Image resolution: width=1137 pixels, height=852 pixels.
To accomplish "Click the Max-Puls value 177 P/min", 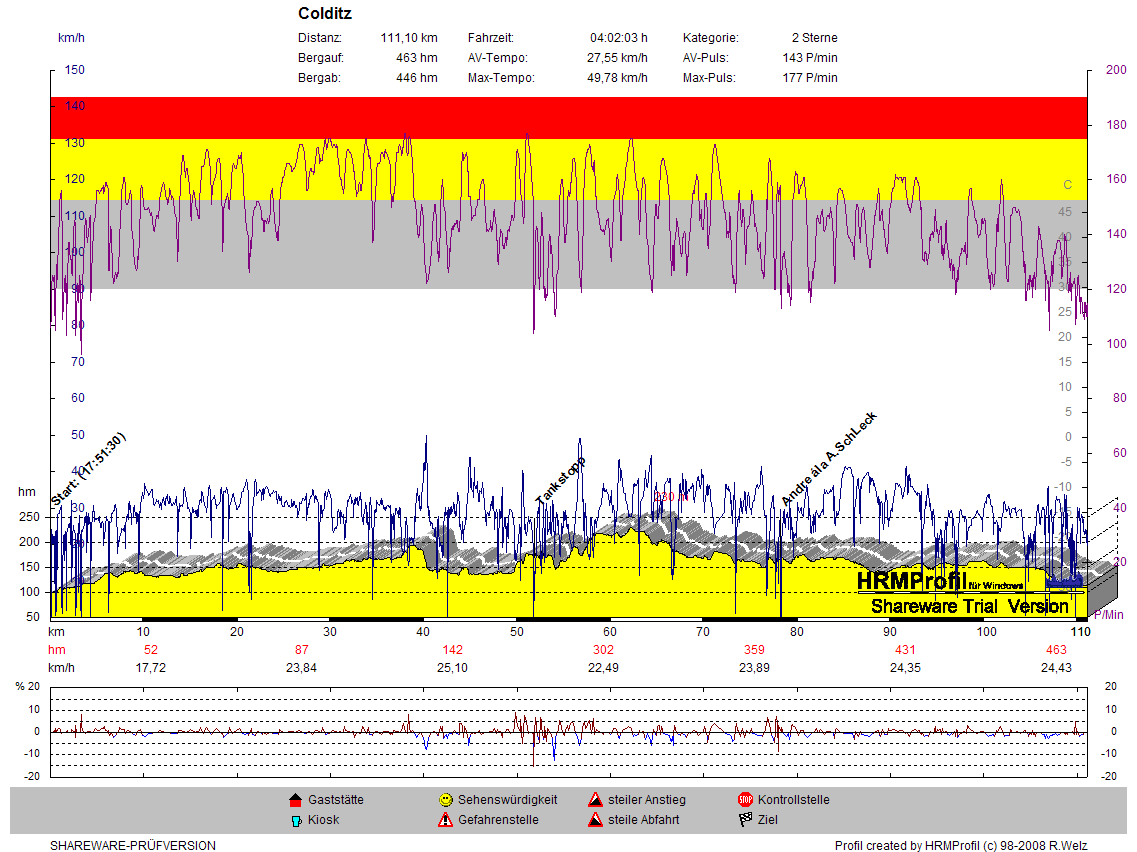I will pos(810,78).
